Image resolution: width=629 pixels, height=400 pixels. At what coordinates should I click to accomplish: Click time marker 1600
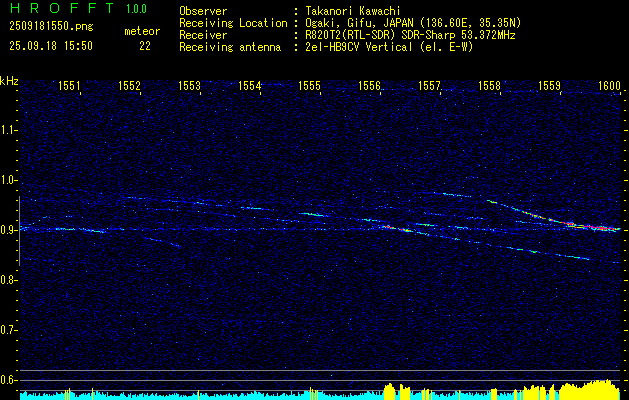click(609, 85)
